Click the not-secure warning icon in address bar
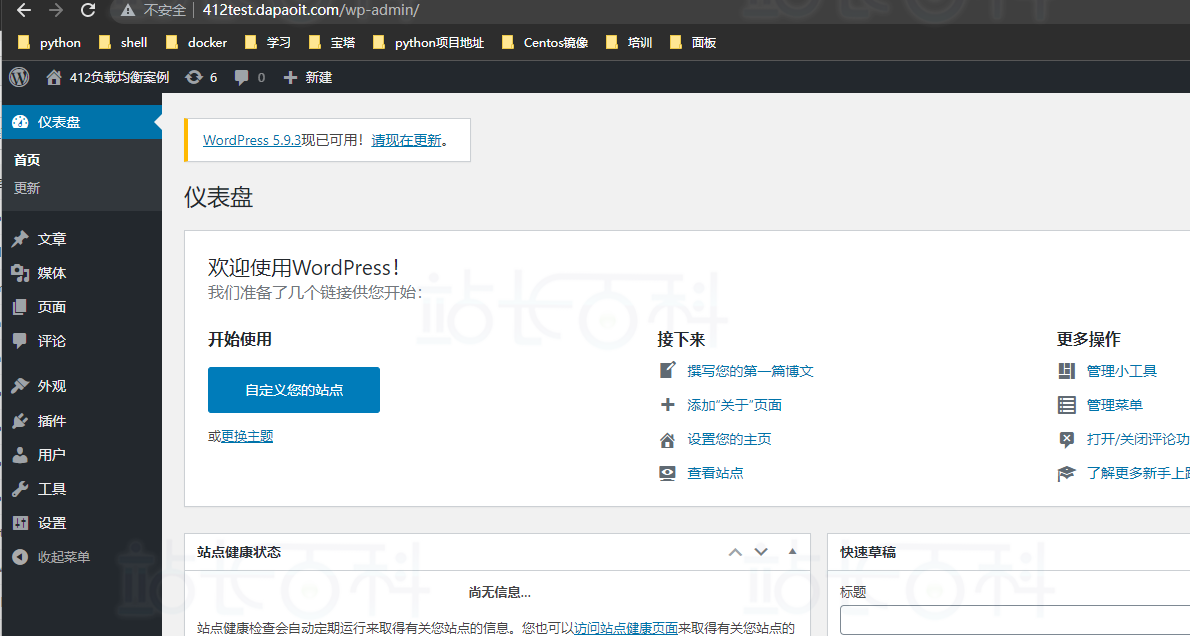Viewport: 1190px width, 636px height. tap(128, 11)
